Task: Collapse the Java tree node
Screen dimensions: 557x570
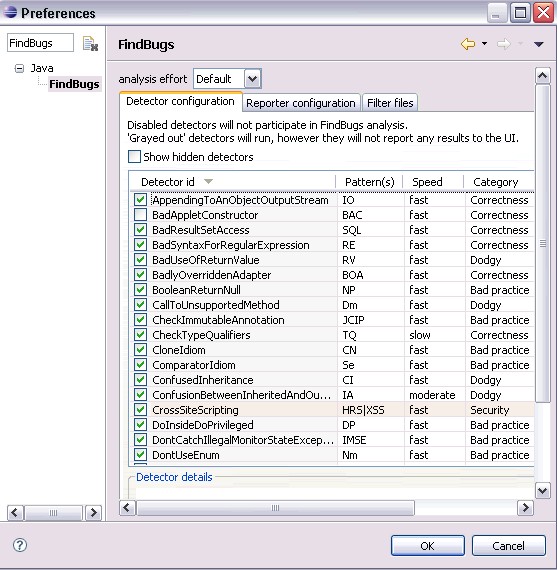Action: point(19,68)
